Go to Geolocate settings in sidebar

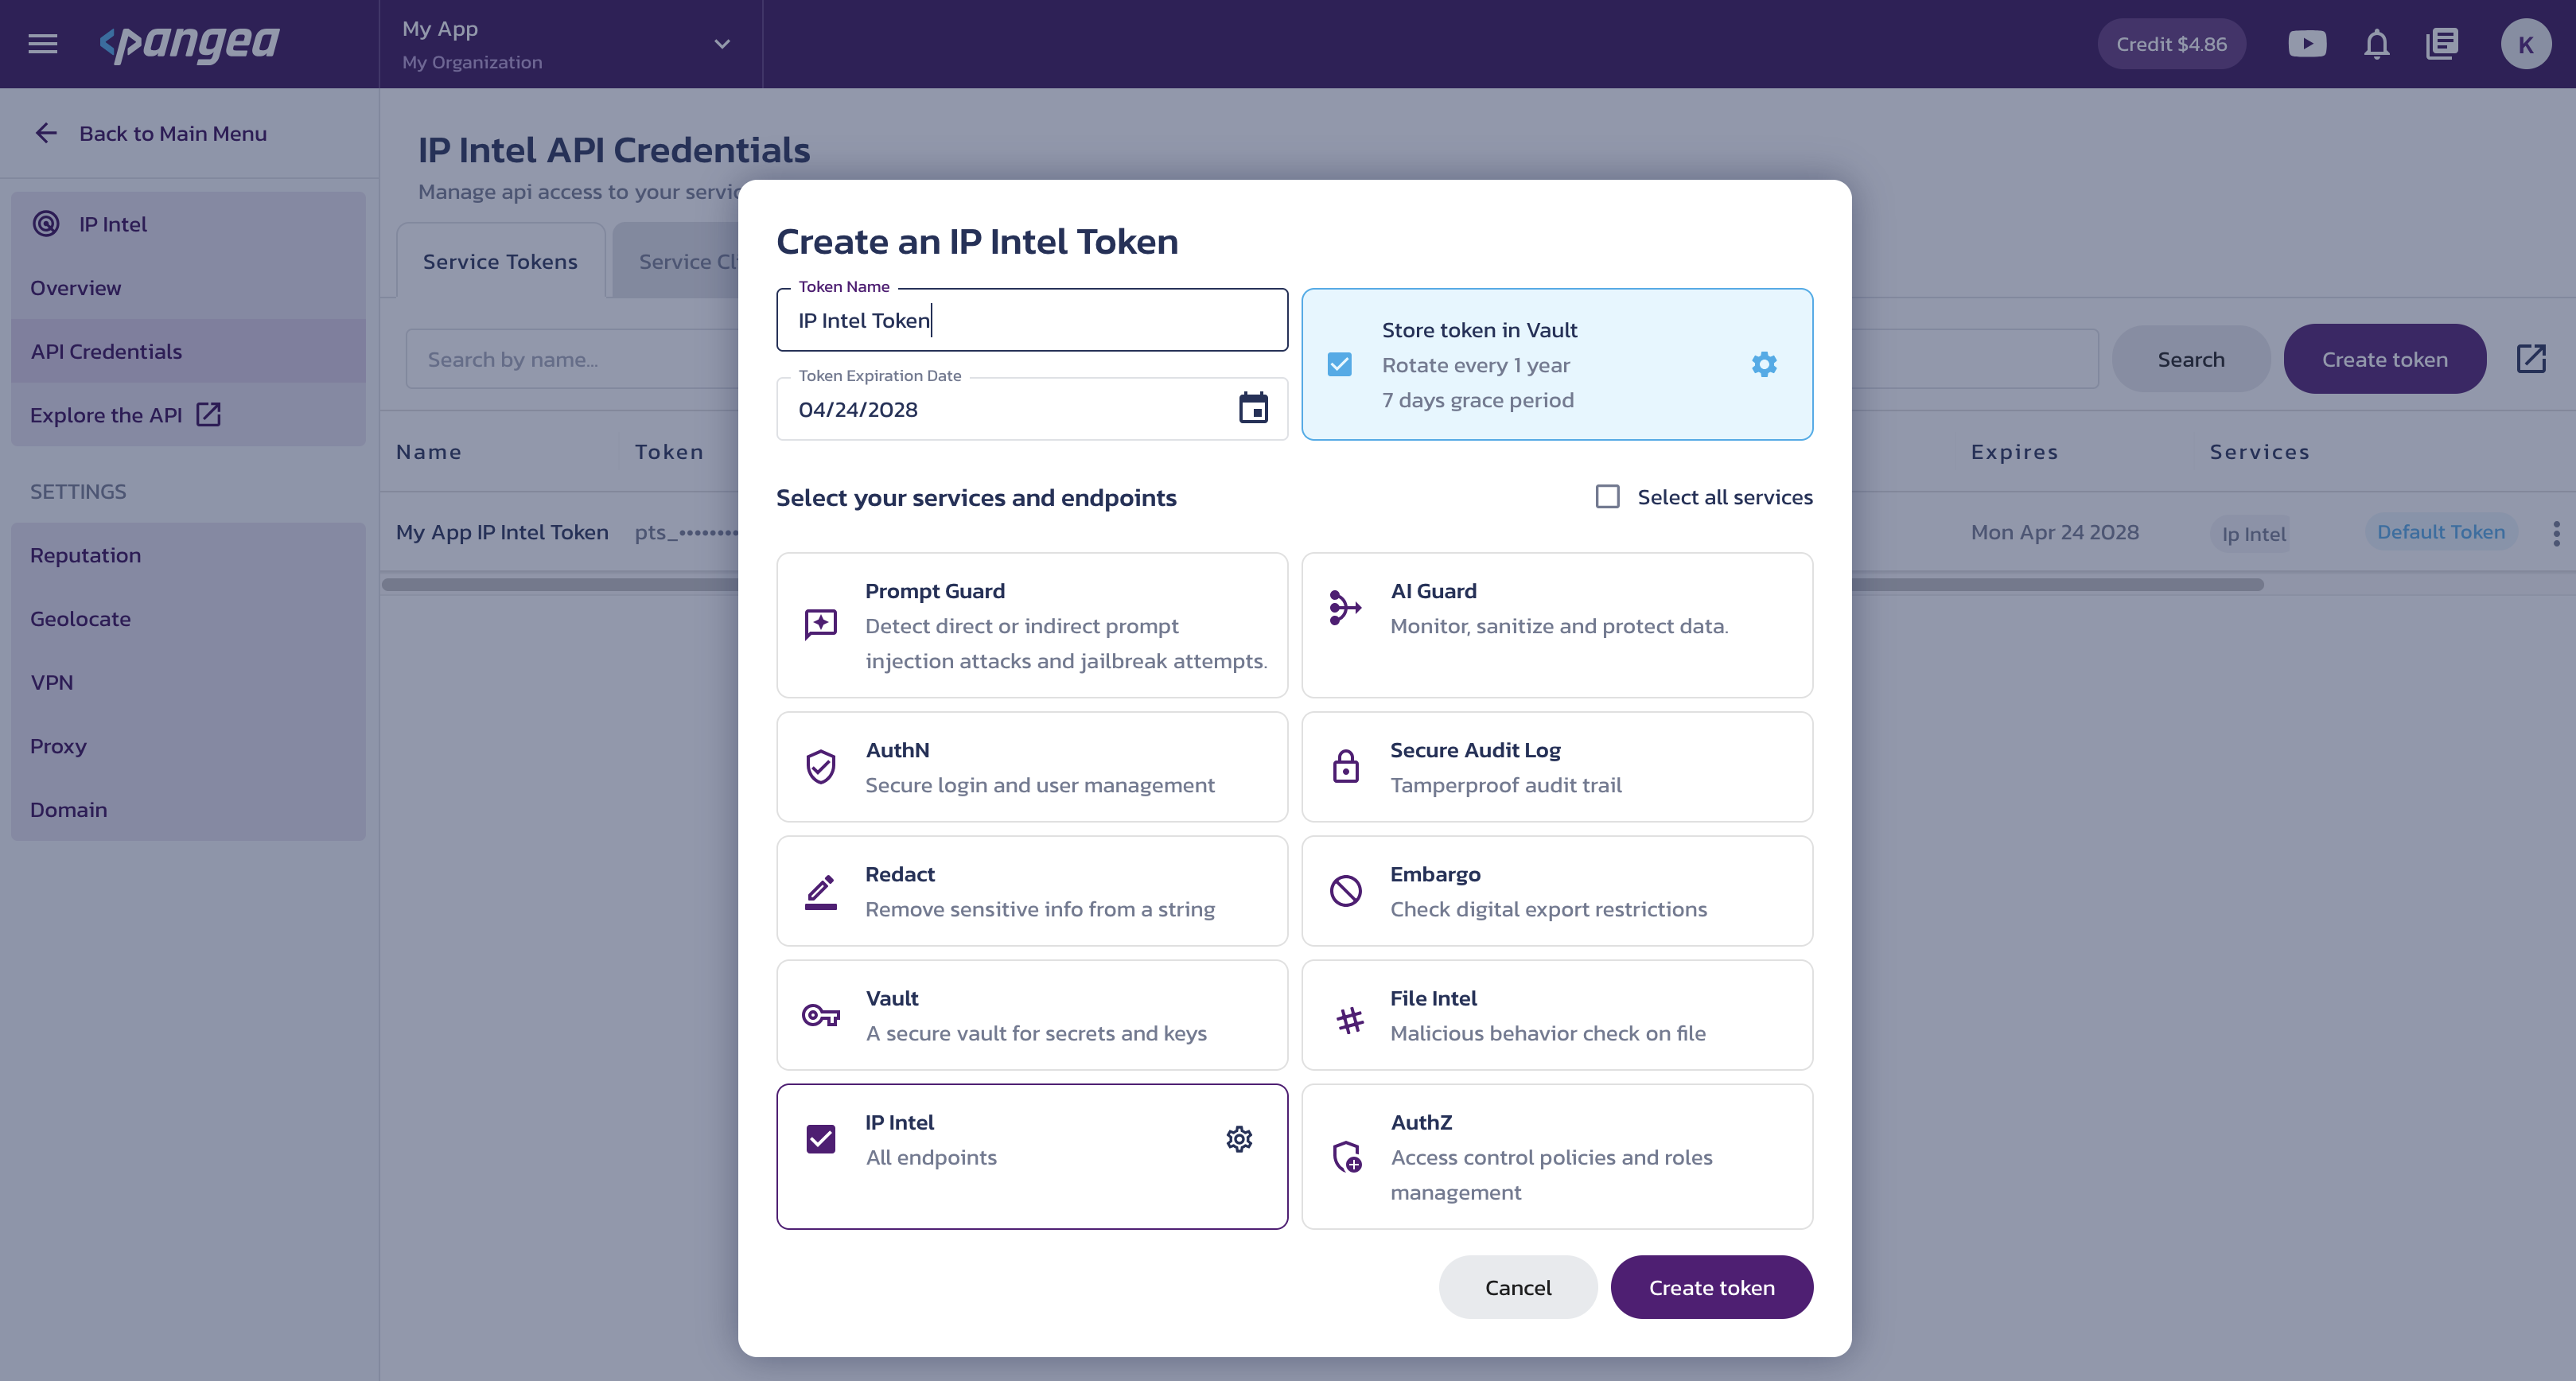(x=80, y=618)
